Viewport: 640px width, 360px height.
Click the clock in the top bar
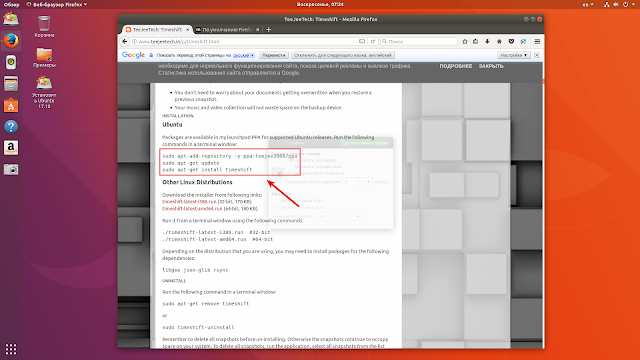pos(320,4)
